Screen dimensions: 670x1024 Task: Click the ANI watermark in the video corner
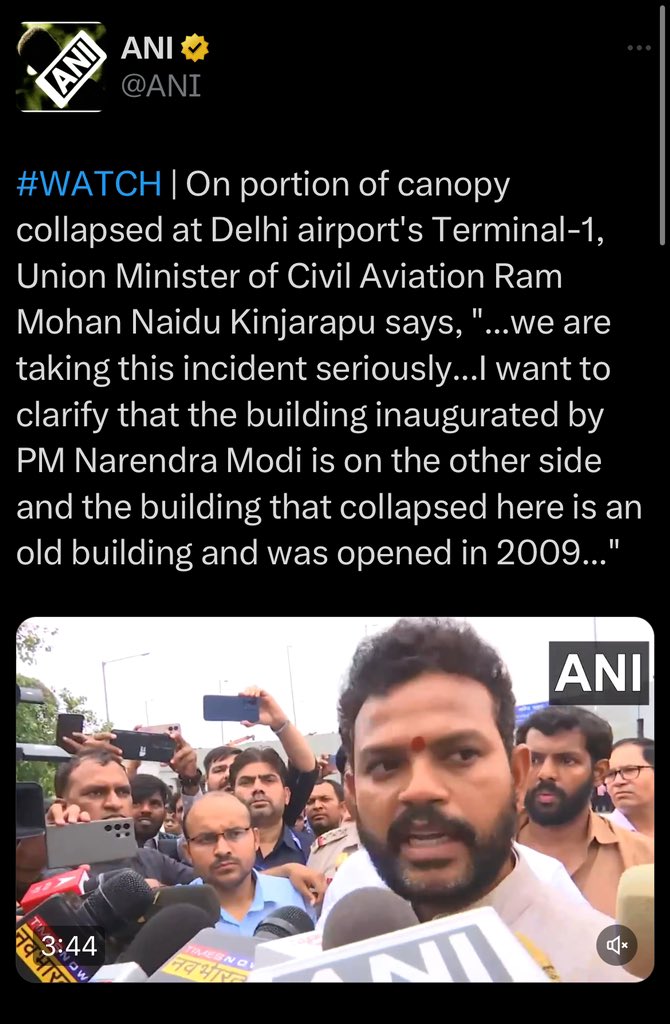pyautogui.click(x=599, y=673)
